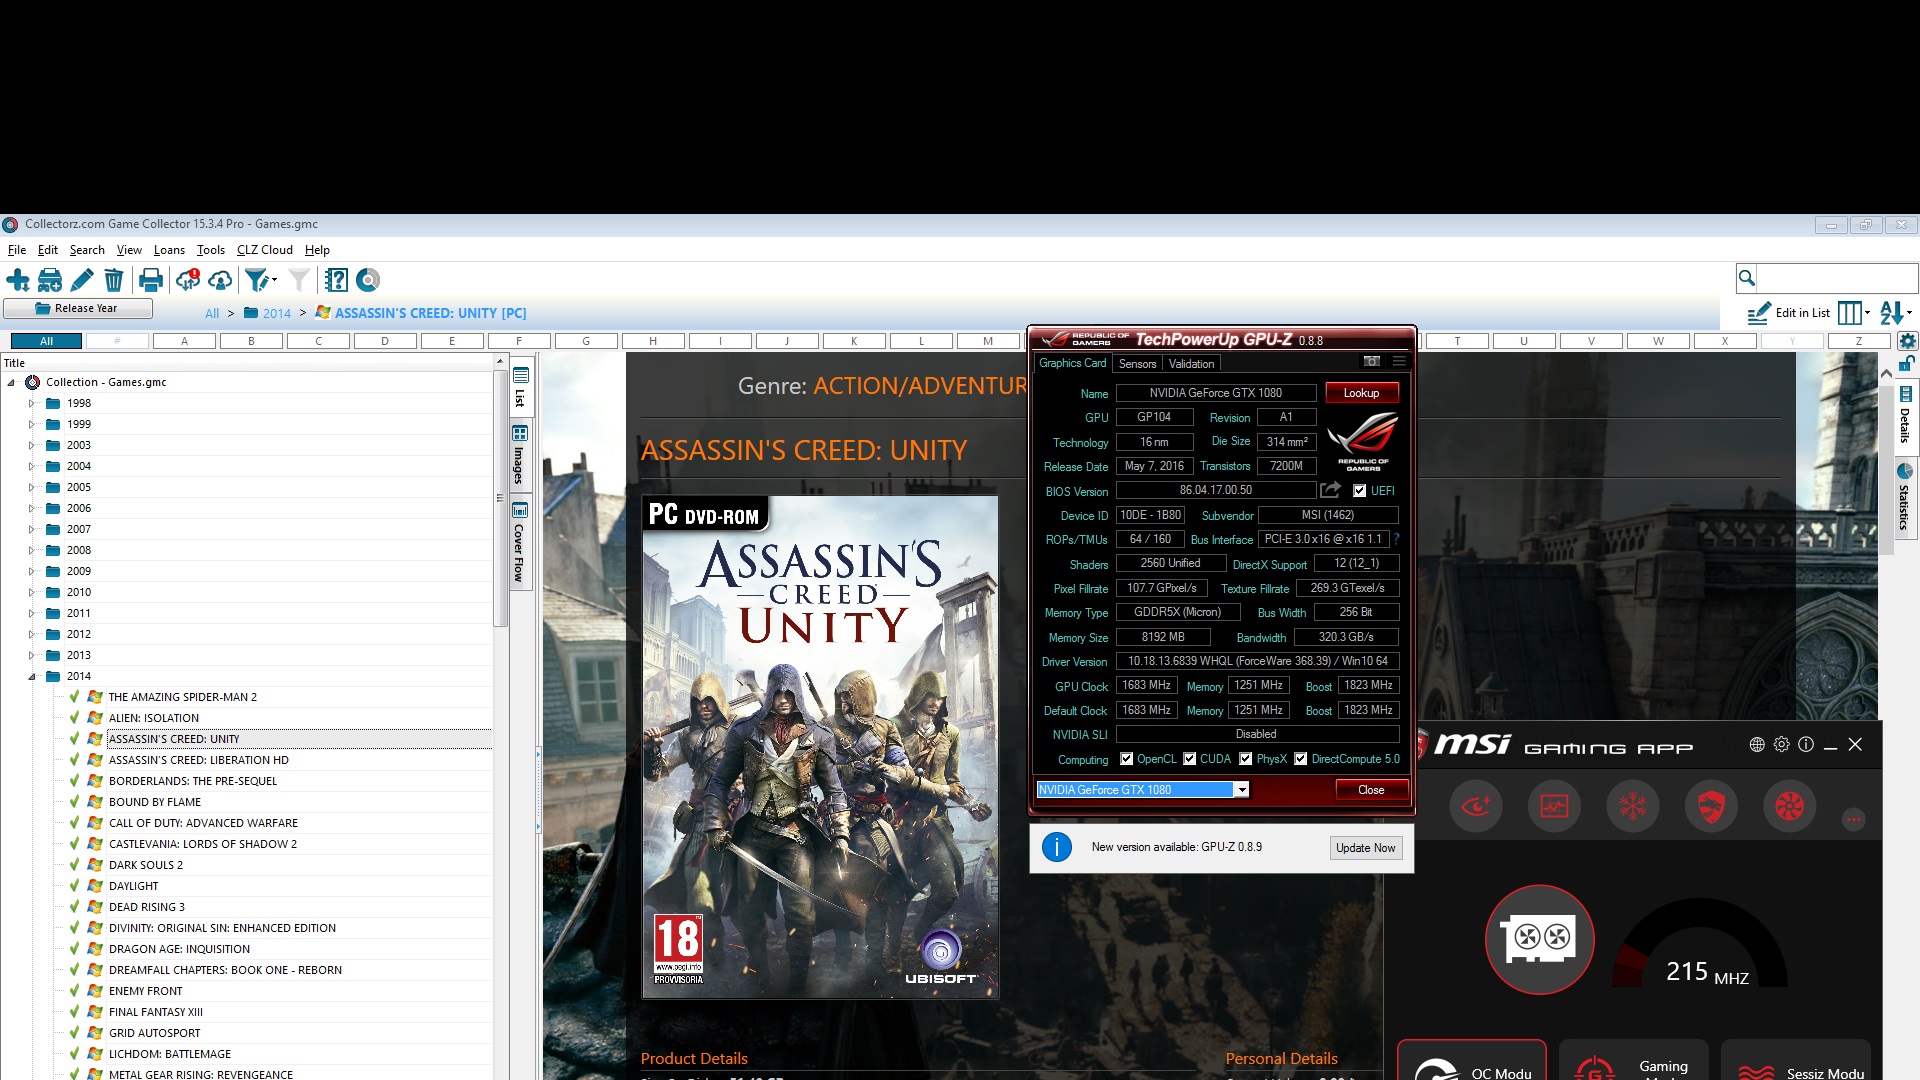Screen dimensions: 1920x1080
Task: Select Sessiz Modu in MSI Gaming App
Action: point(1797,1060)
